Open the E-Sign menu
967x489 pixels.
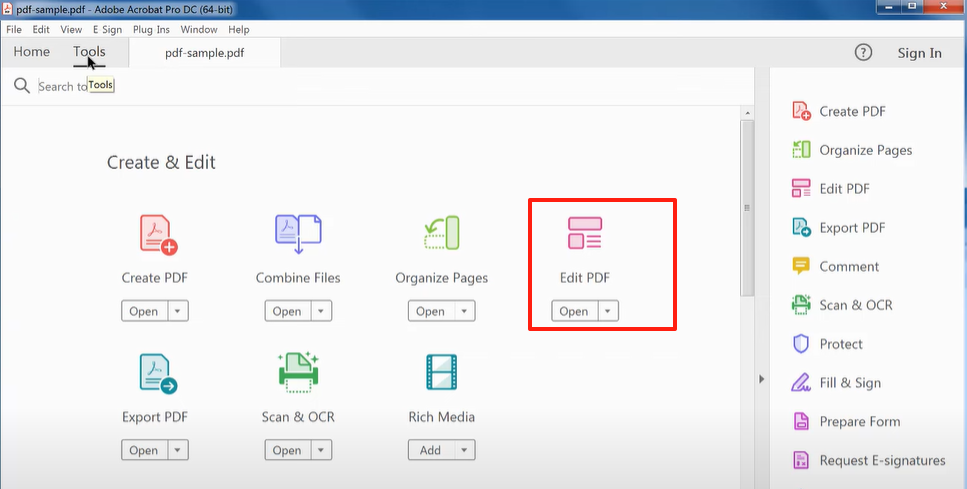107,29
